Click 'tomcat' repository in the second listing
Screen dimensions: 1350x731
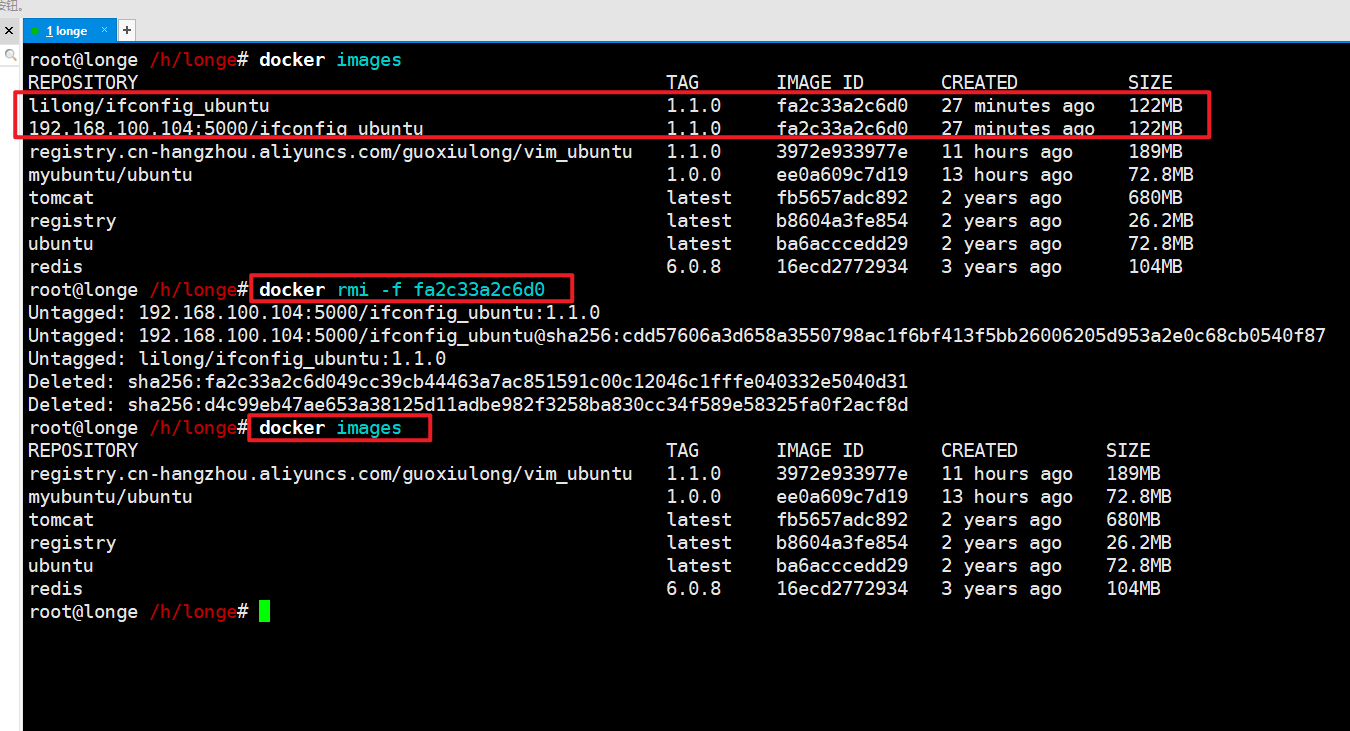click(61, 520)
